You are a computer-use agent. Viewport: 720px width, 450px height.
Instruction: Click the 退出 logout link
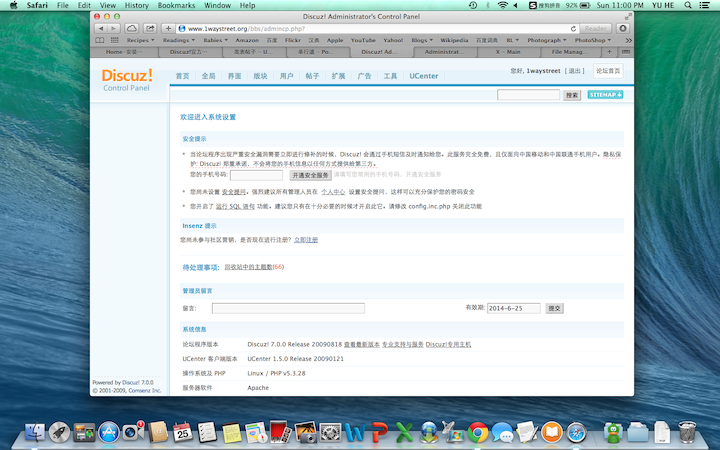pos(574,71)
